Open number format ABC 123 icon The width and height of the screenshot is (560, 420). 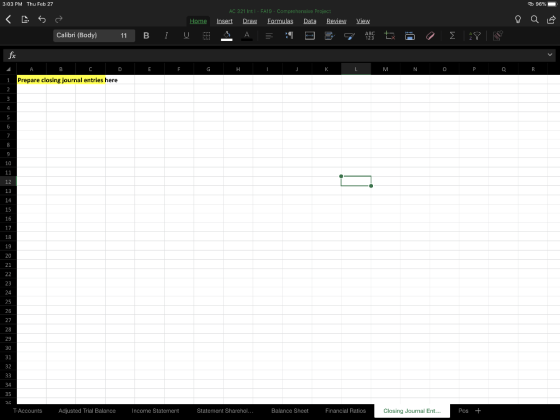pos(370,35)
